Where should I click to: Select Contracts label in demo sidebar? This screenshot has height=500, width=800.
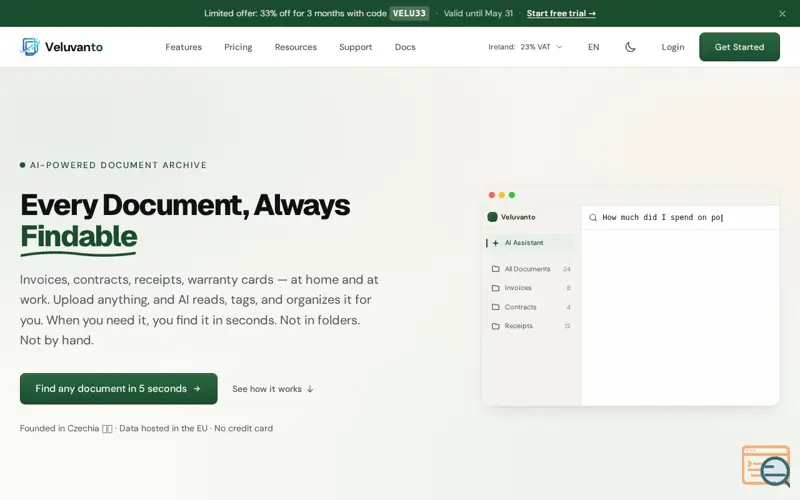520,307
